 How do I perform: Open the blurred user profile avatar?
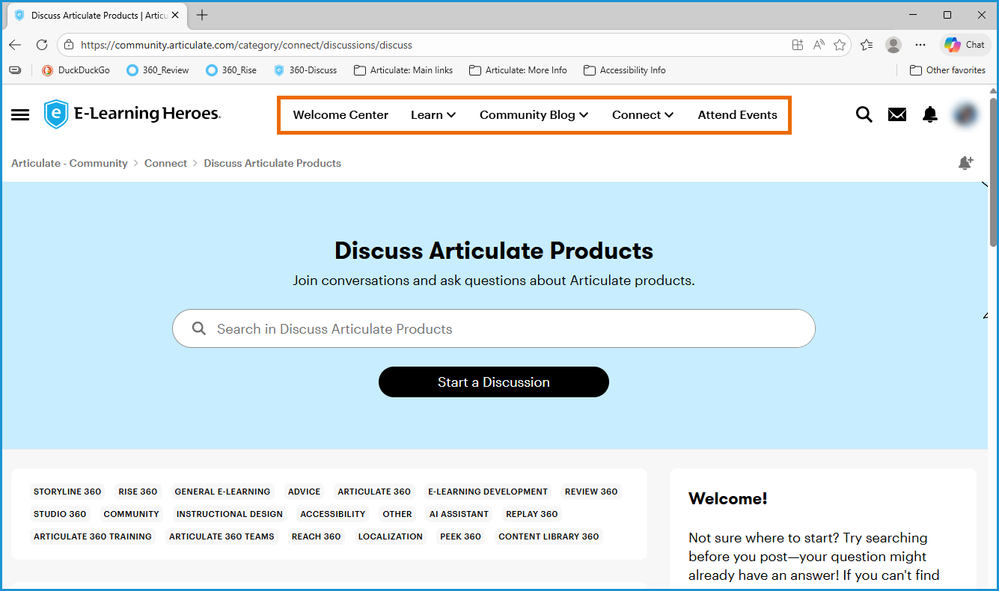coord(966,115)
